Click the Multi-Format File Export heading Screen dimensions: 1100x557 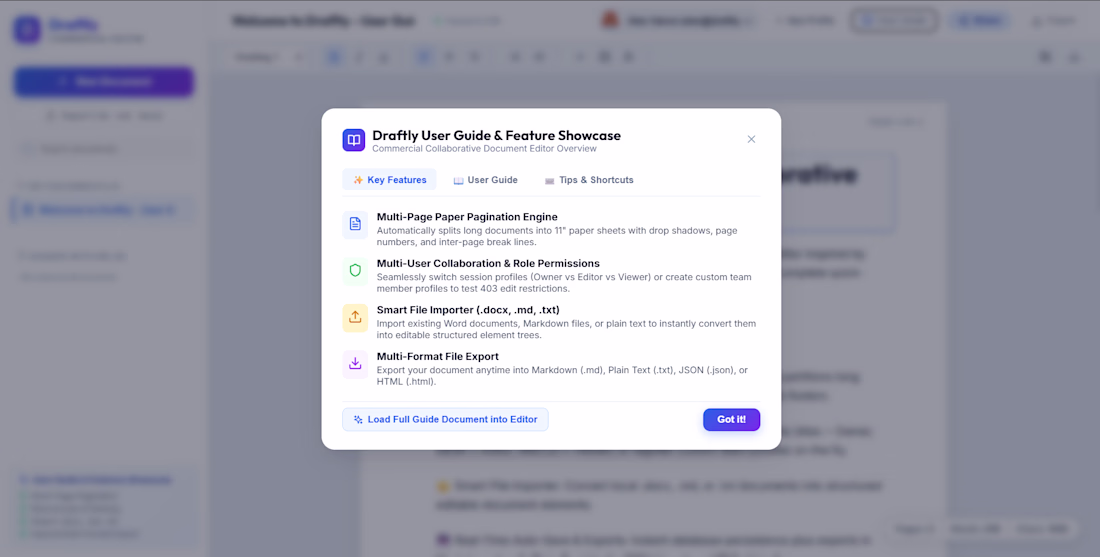(438, 356)
